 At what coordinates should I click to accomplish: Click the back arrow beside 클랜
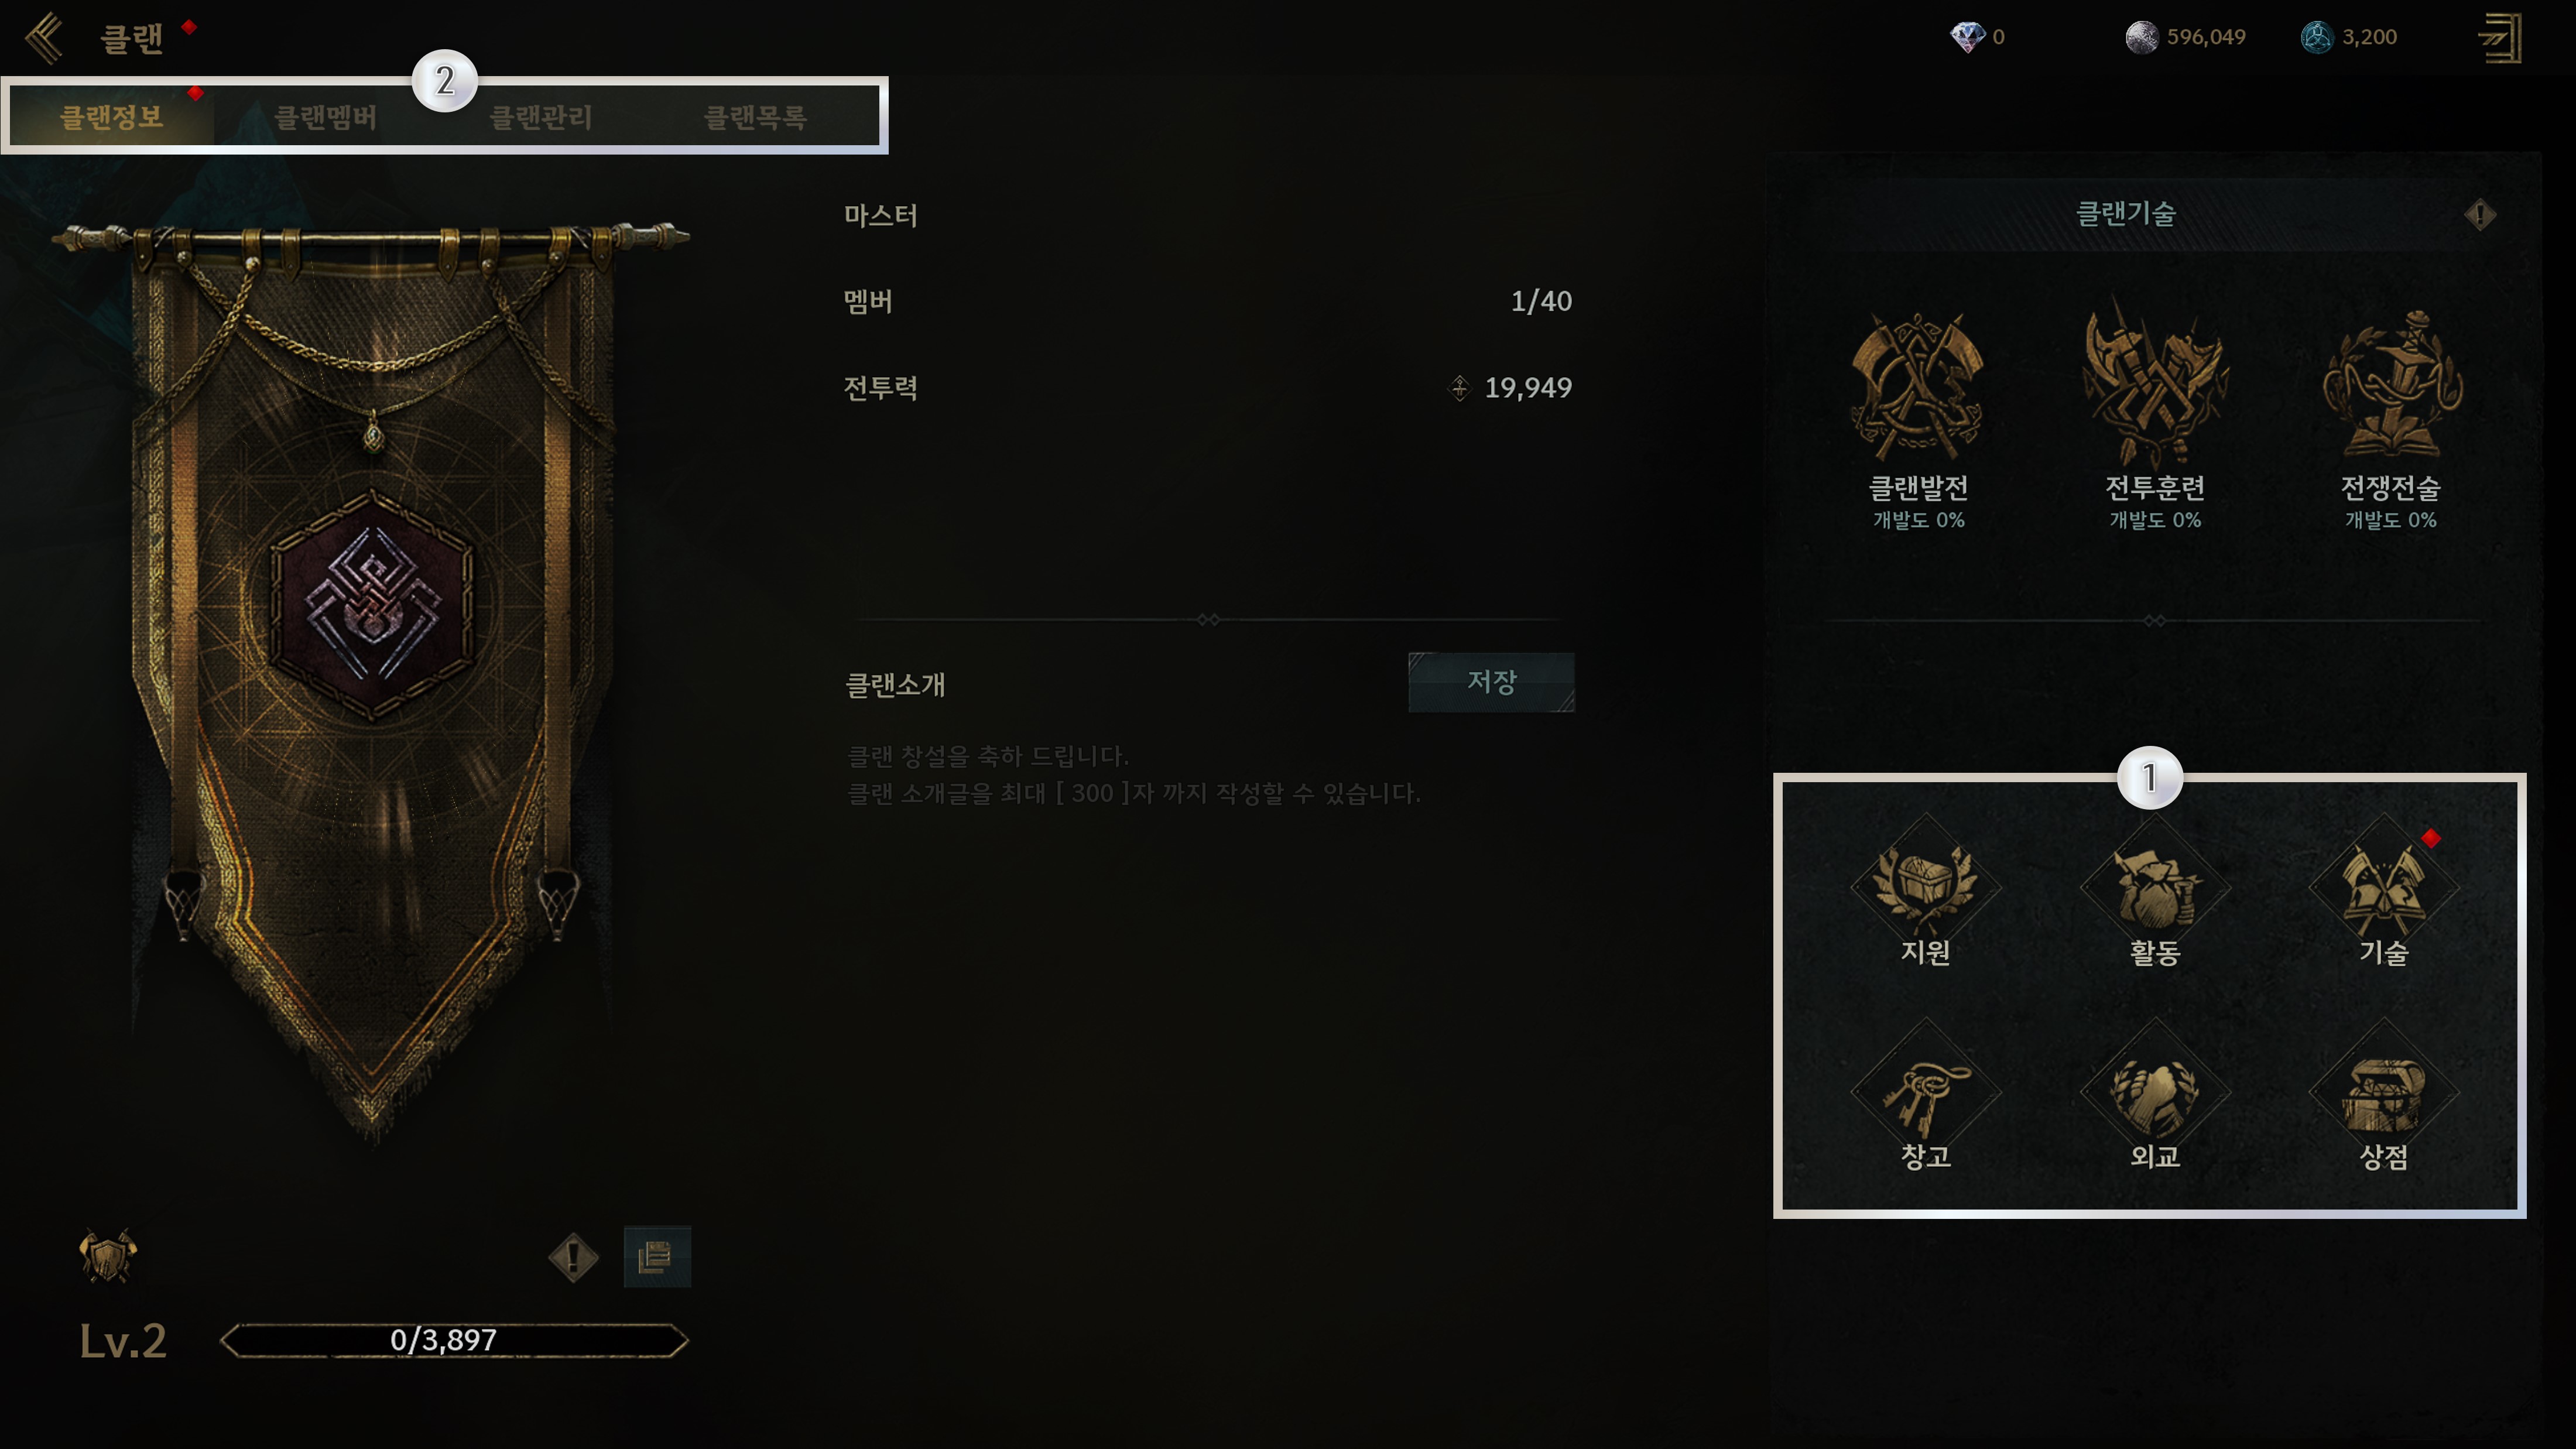[45, 37]
